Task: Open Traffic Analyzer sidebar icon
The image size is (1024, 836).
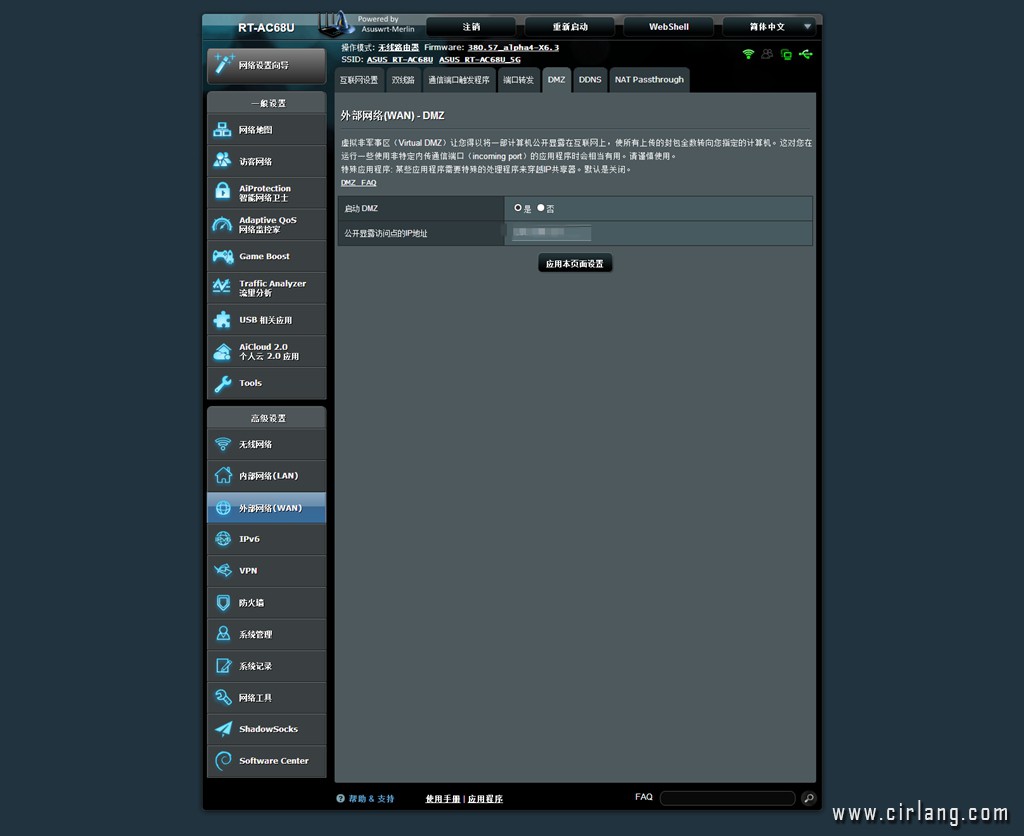Action: pyautogui.click(x=222, y=288)
